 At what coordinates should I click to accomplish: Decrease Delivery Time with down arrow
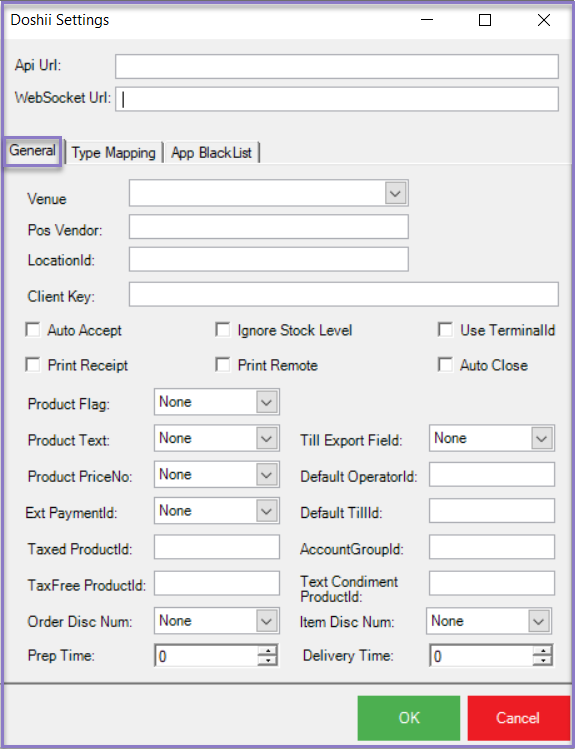[x=542, y=660]
